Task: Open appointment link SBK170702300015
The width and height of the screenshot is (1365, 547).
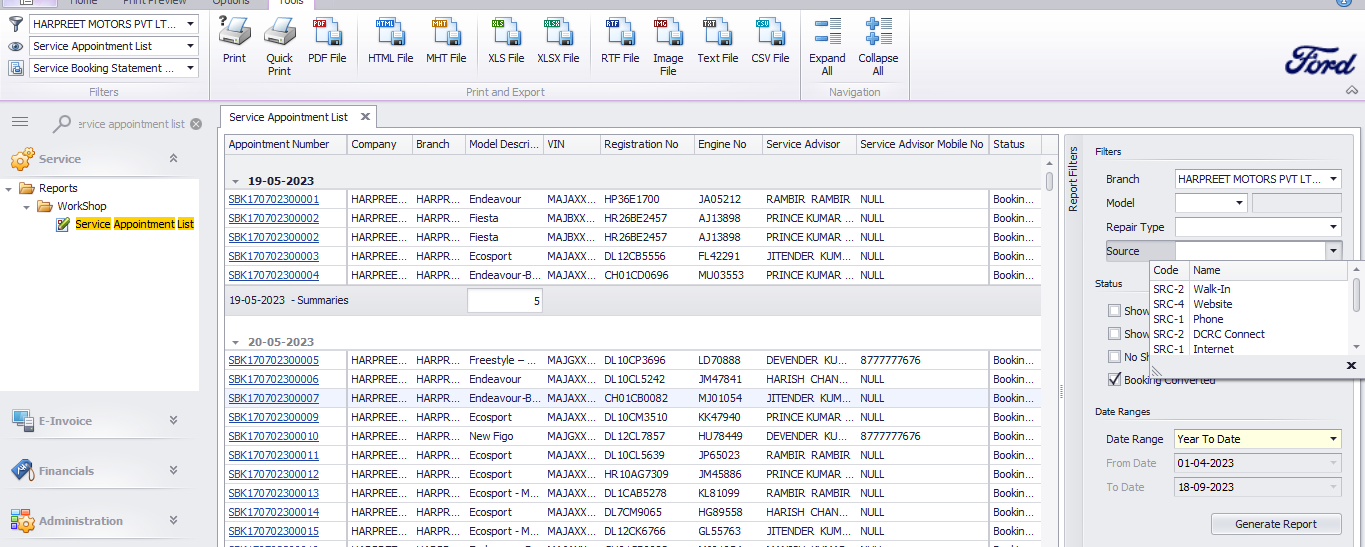Action: pyautogui.click(x=273, y=531)
